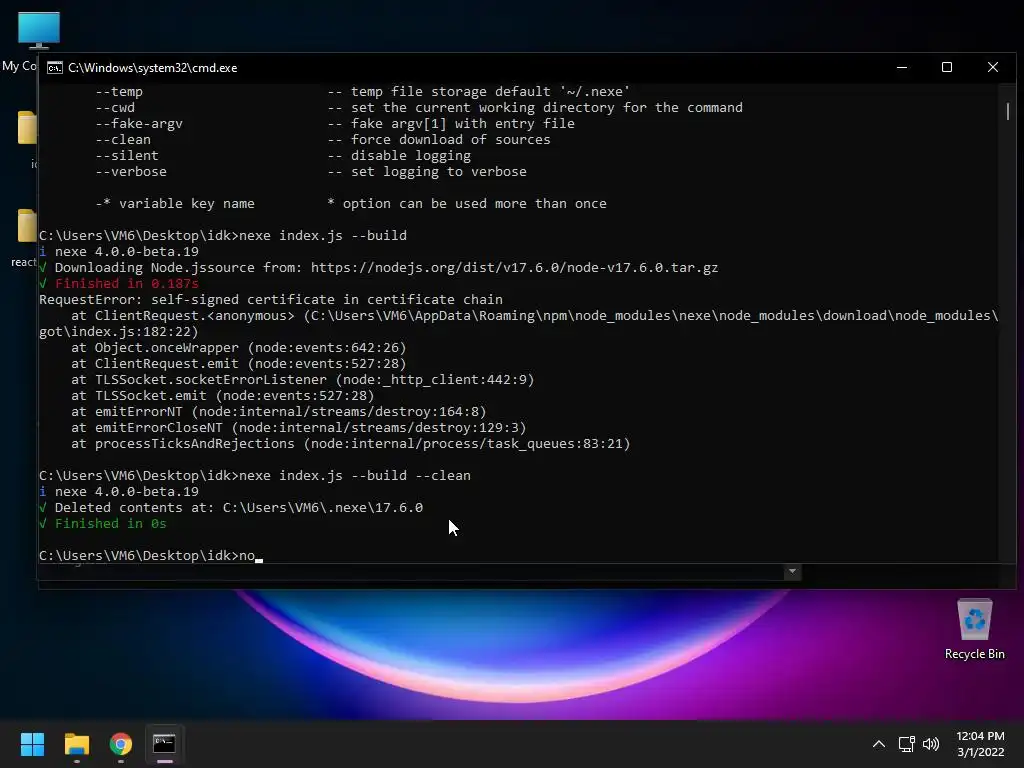Click the nodejs.org download URL text

click(514, 268)
